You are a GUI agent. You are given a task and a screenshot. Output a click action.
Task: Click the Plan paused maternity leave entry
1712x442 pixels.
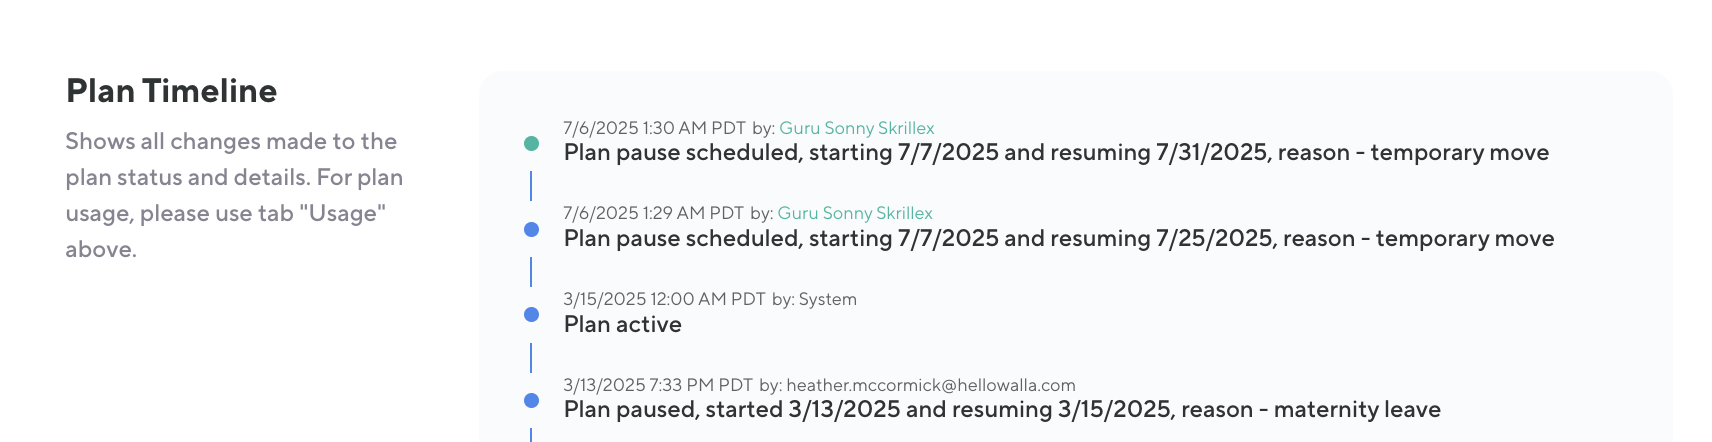point(1002,410)
